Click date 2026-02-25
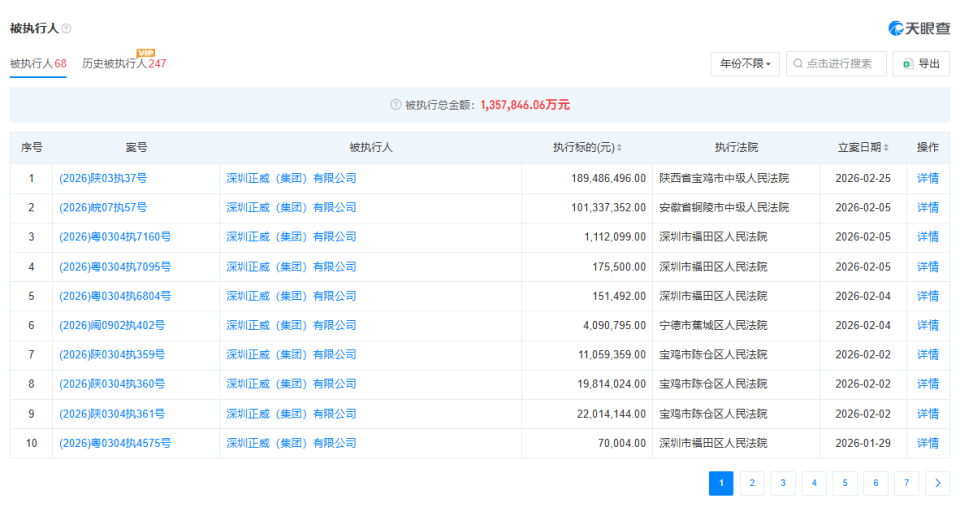The height and width of the screenshot is (516, 960). point(863,178)
